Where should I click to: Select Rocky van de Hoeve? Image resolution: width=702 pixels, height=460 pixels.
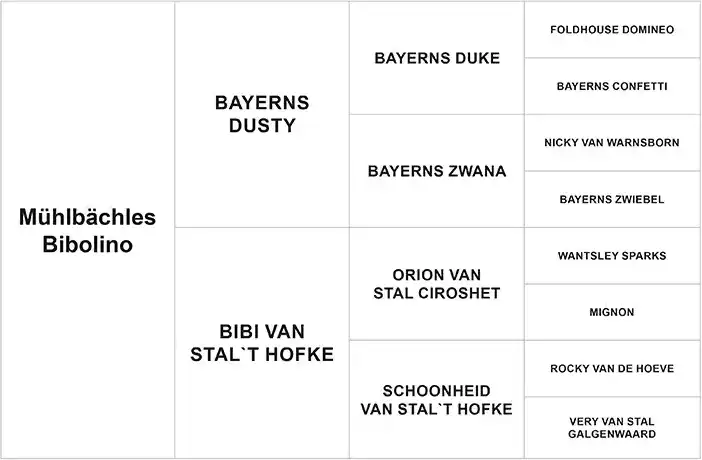click(612, 369)
